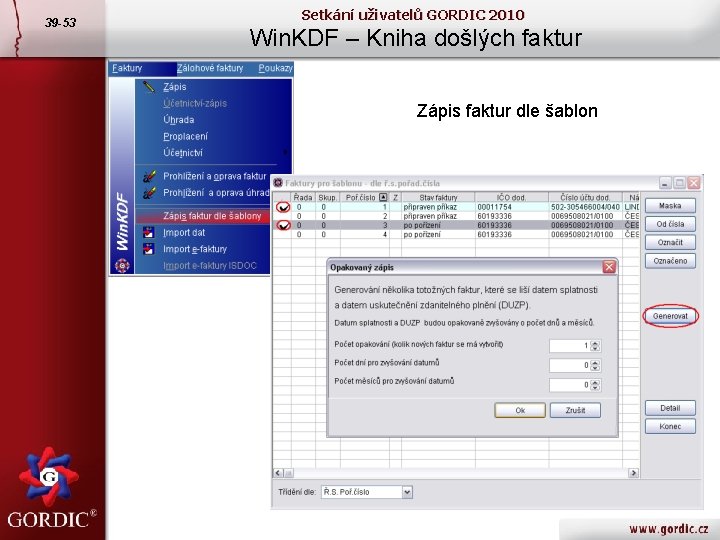Click the Maska button

tap(670, 206)
